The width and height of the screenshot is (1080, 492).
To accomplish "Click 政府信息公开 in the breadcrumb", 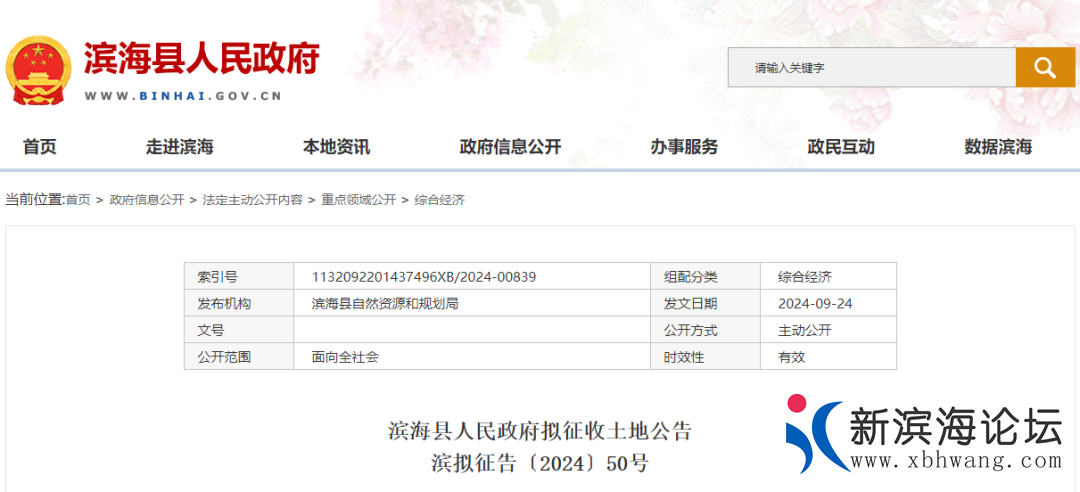I will [147, 200].
